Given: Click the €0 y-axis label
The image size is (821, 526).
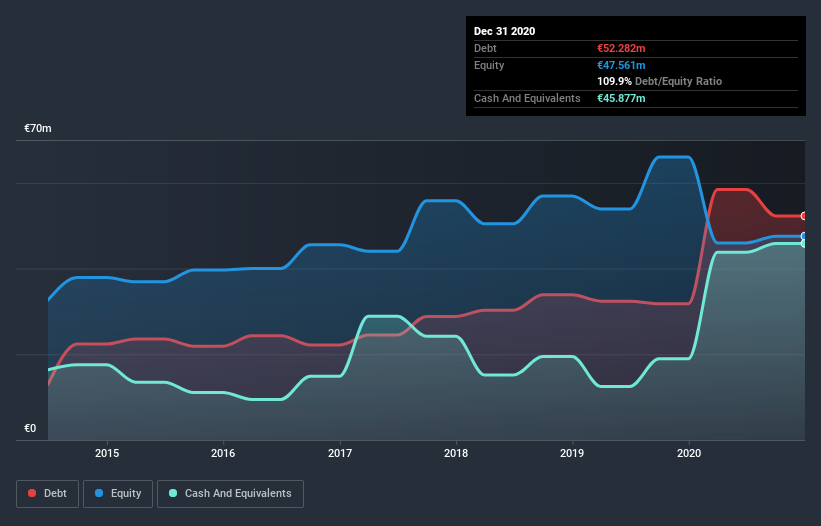Looking at the screenshot, I should point(30,428).
